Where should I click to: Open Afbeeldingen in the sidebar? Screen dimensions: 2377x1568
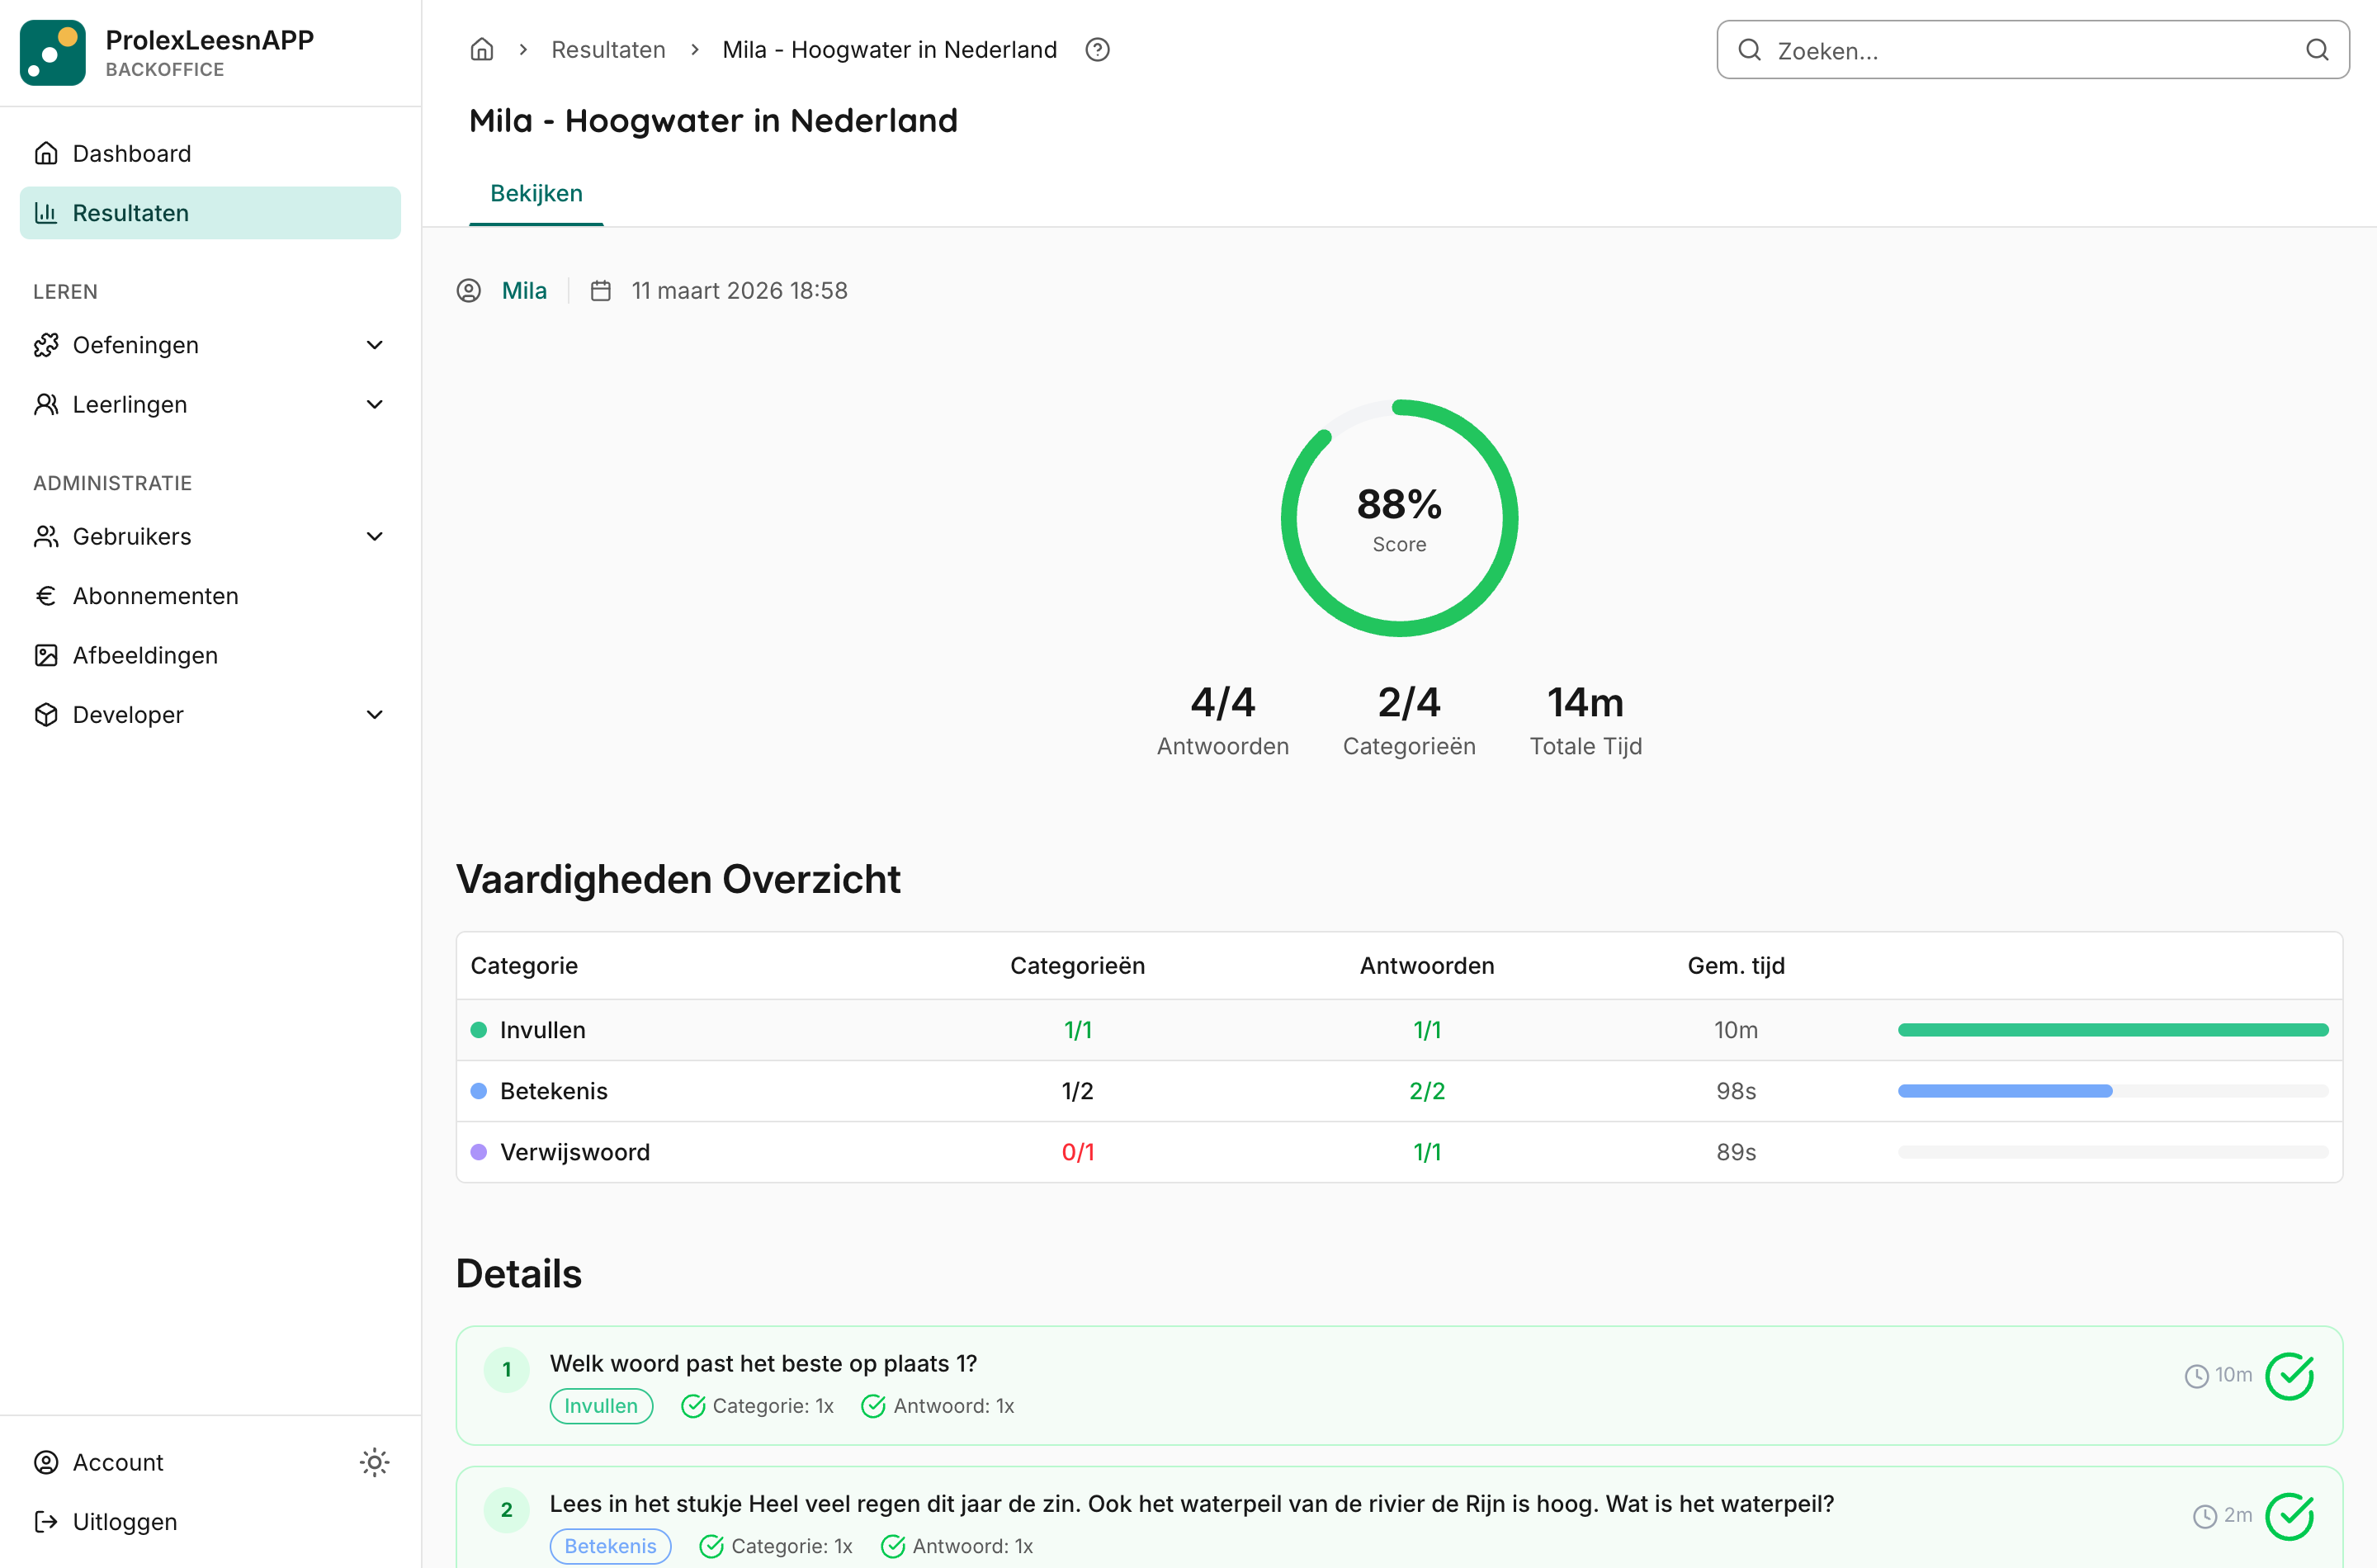[x=210, y=655]
